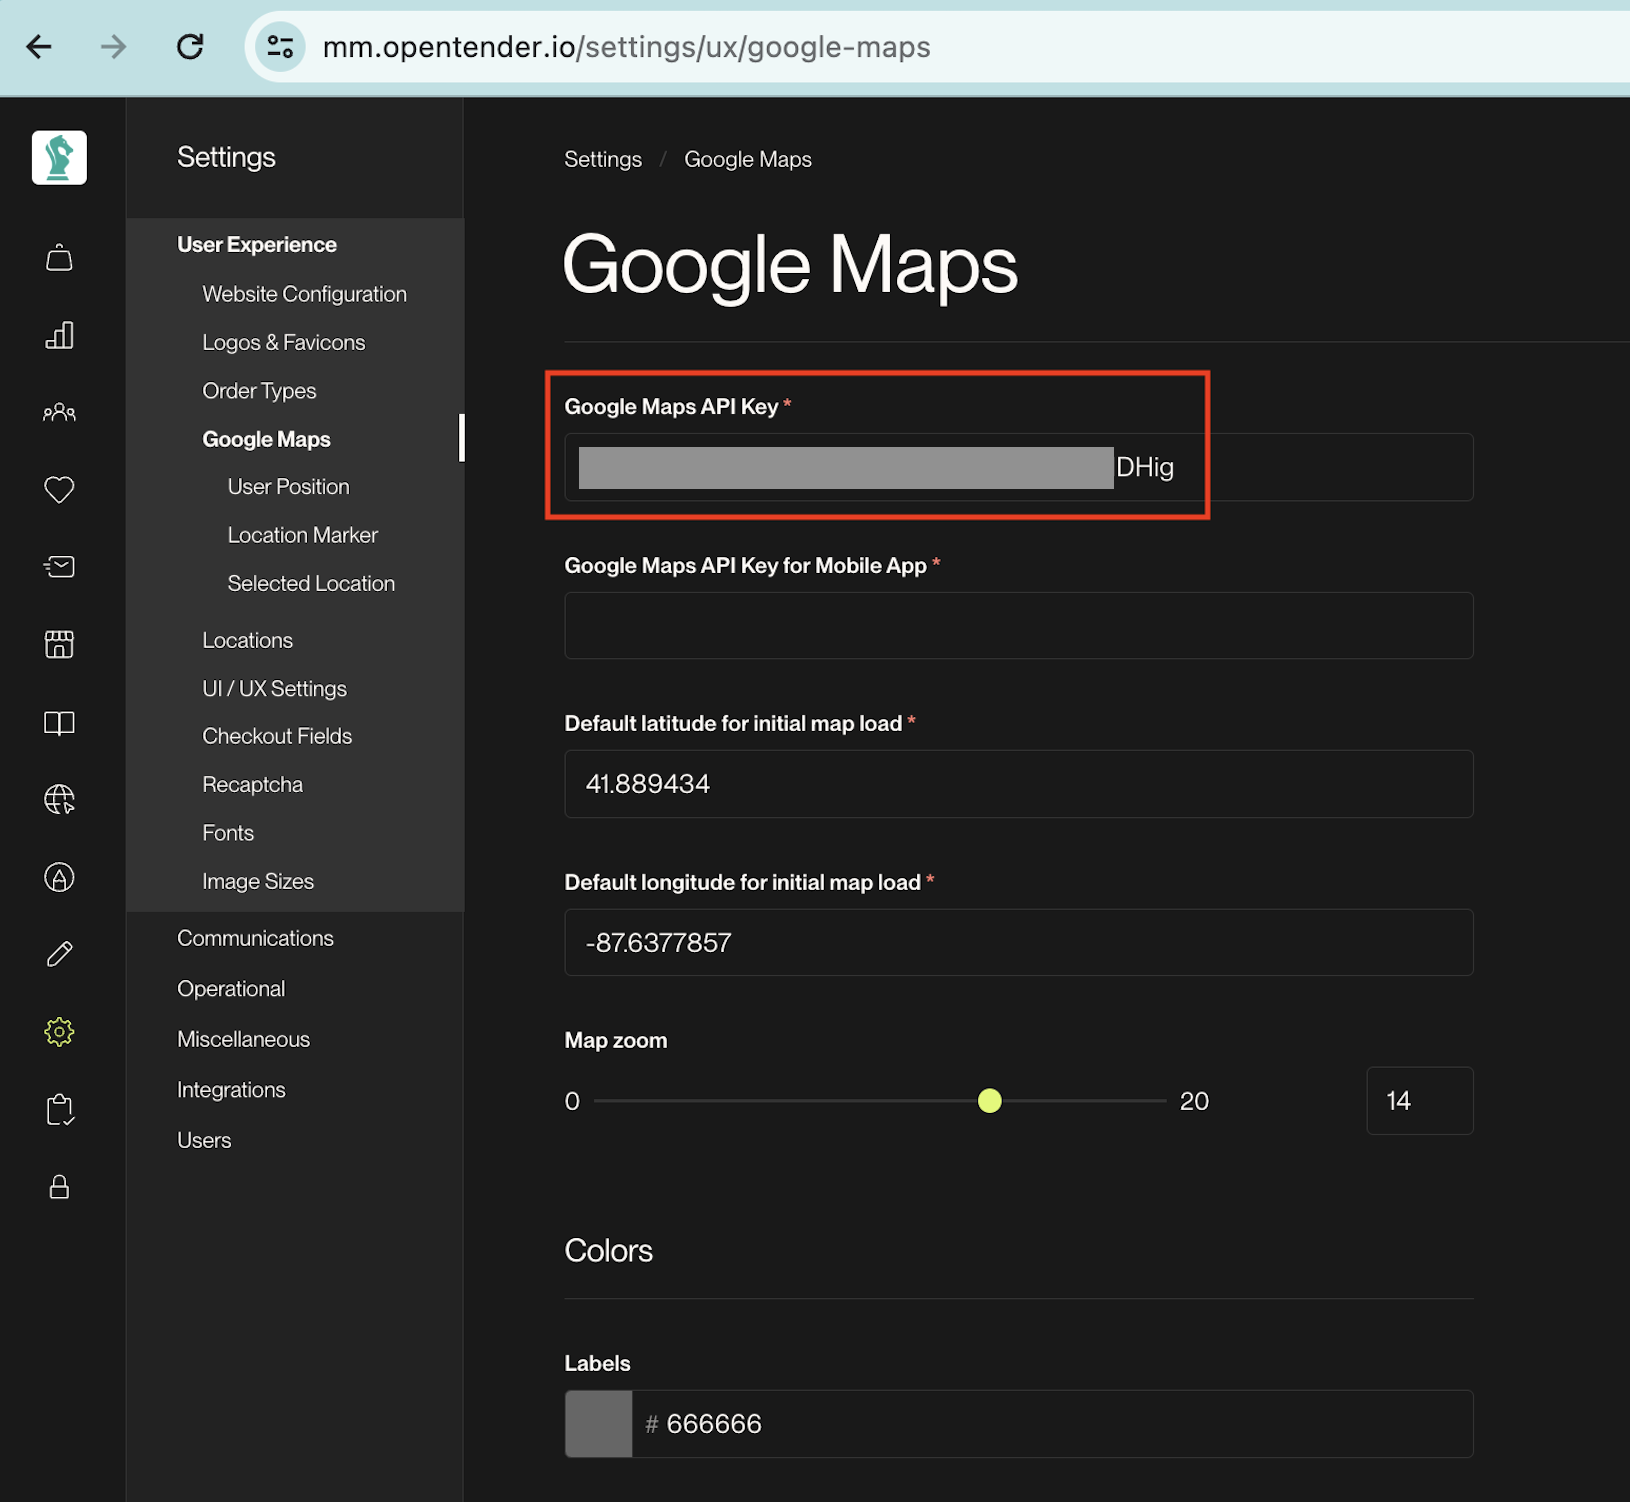Open menus using the book icon

point(59,722)
